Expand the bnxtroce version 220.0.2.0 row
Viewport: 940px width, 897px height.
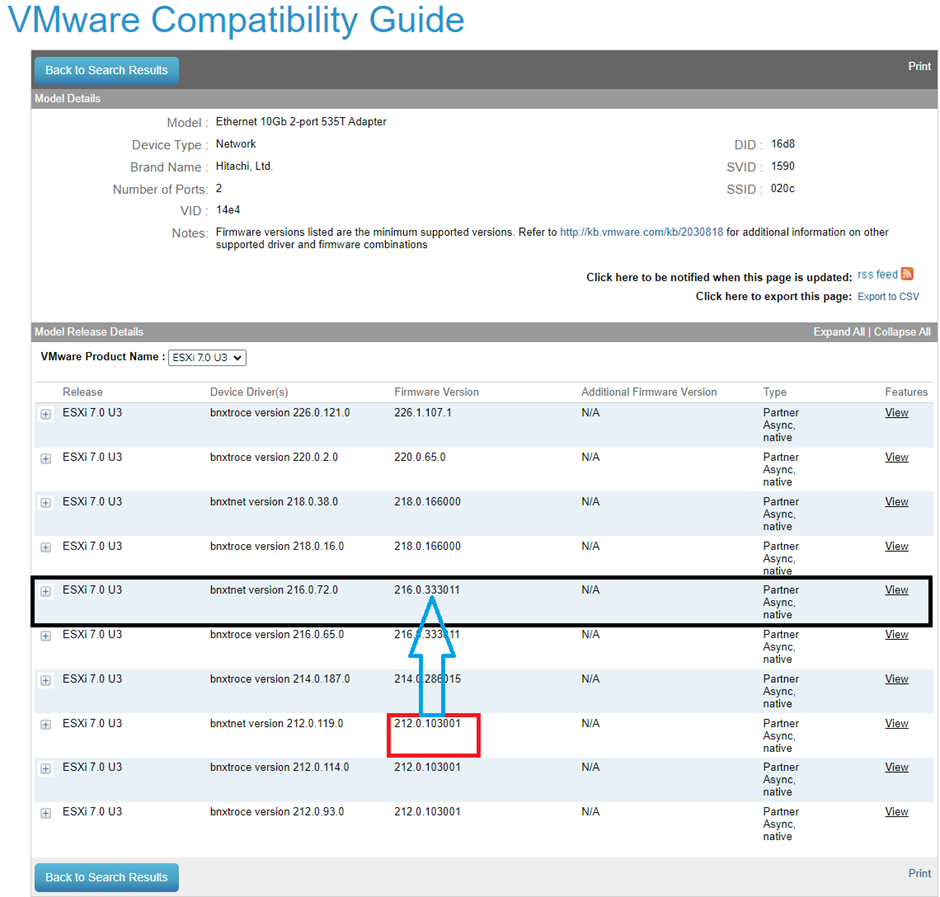tap(46, 458)
